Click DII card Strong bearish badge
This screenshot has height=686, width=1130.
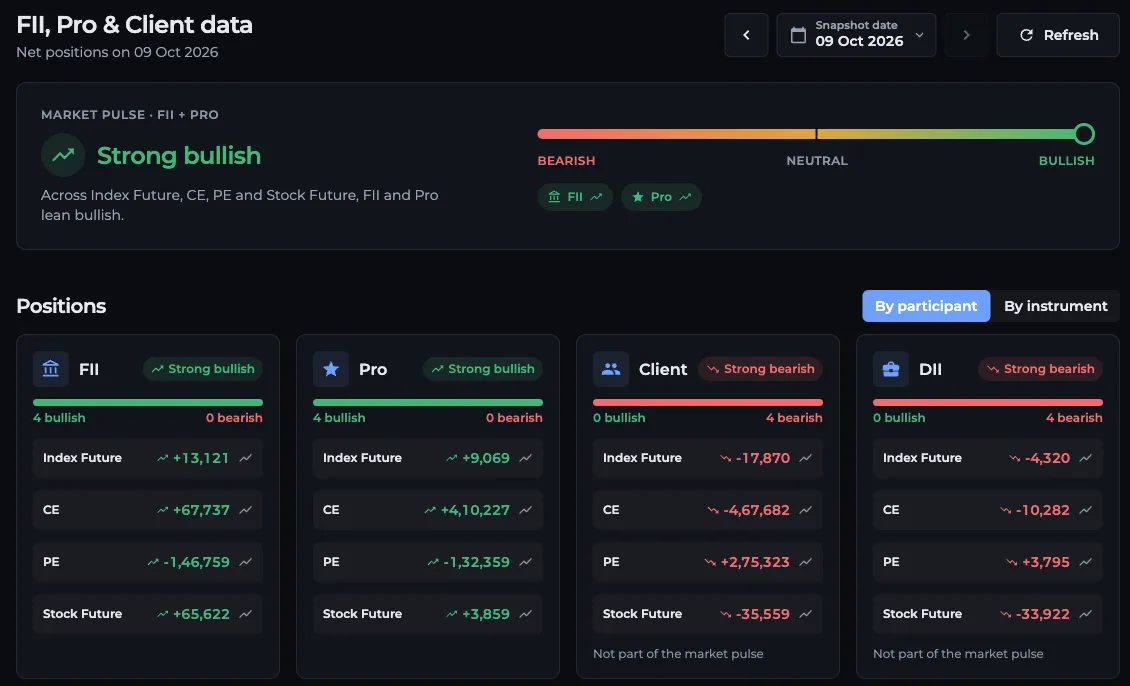click(1041, 369)
